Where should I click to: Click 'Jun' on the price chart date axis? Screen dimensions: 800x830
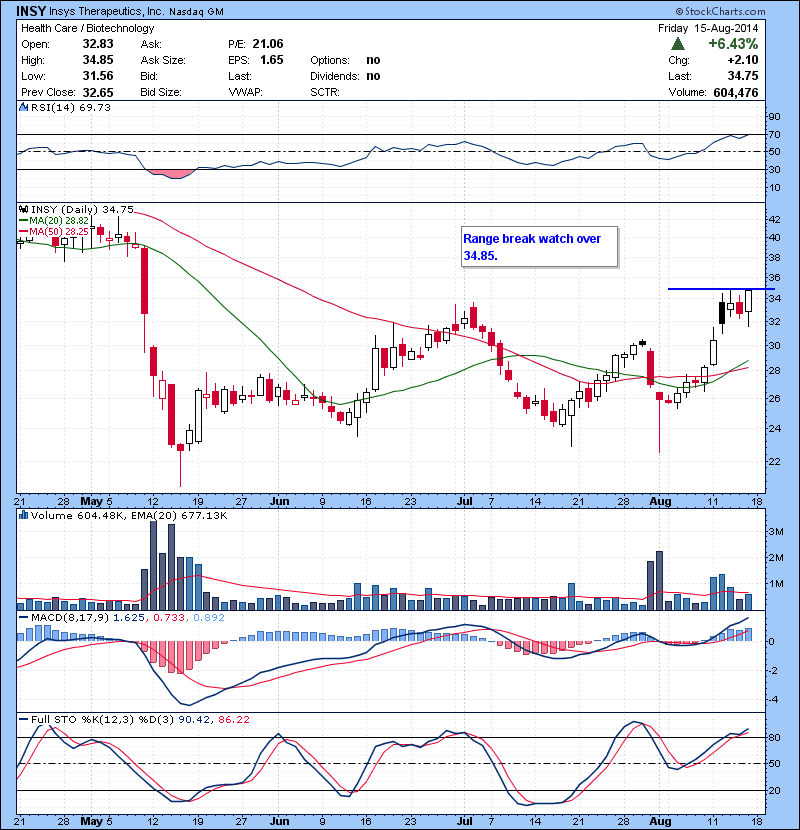(x=279, y=501)
